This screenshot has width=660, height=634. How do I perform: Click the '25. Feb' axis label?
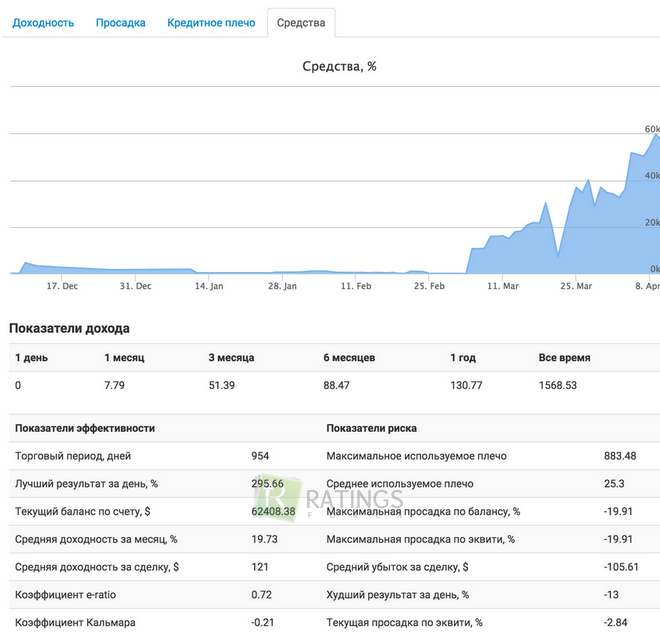tap(429, 286)
